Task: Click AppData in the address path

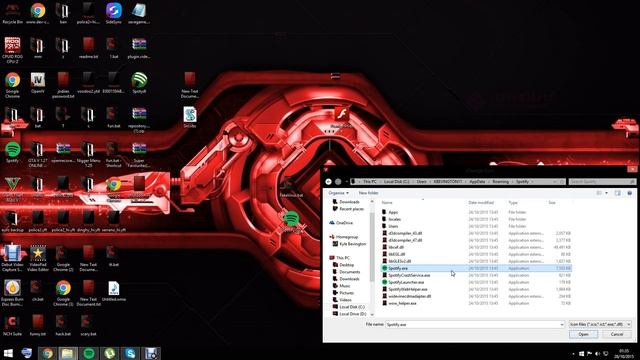Action: (x=477, y=182)
